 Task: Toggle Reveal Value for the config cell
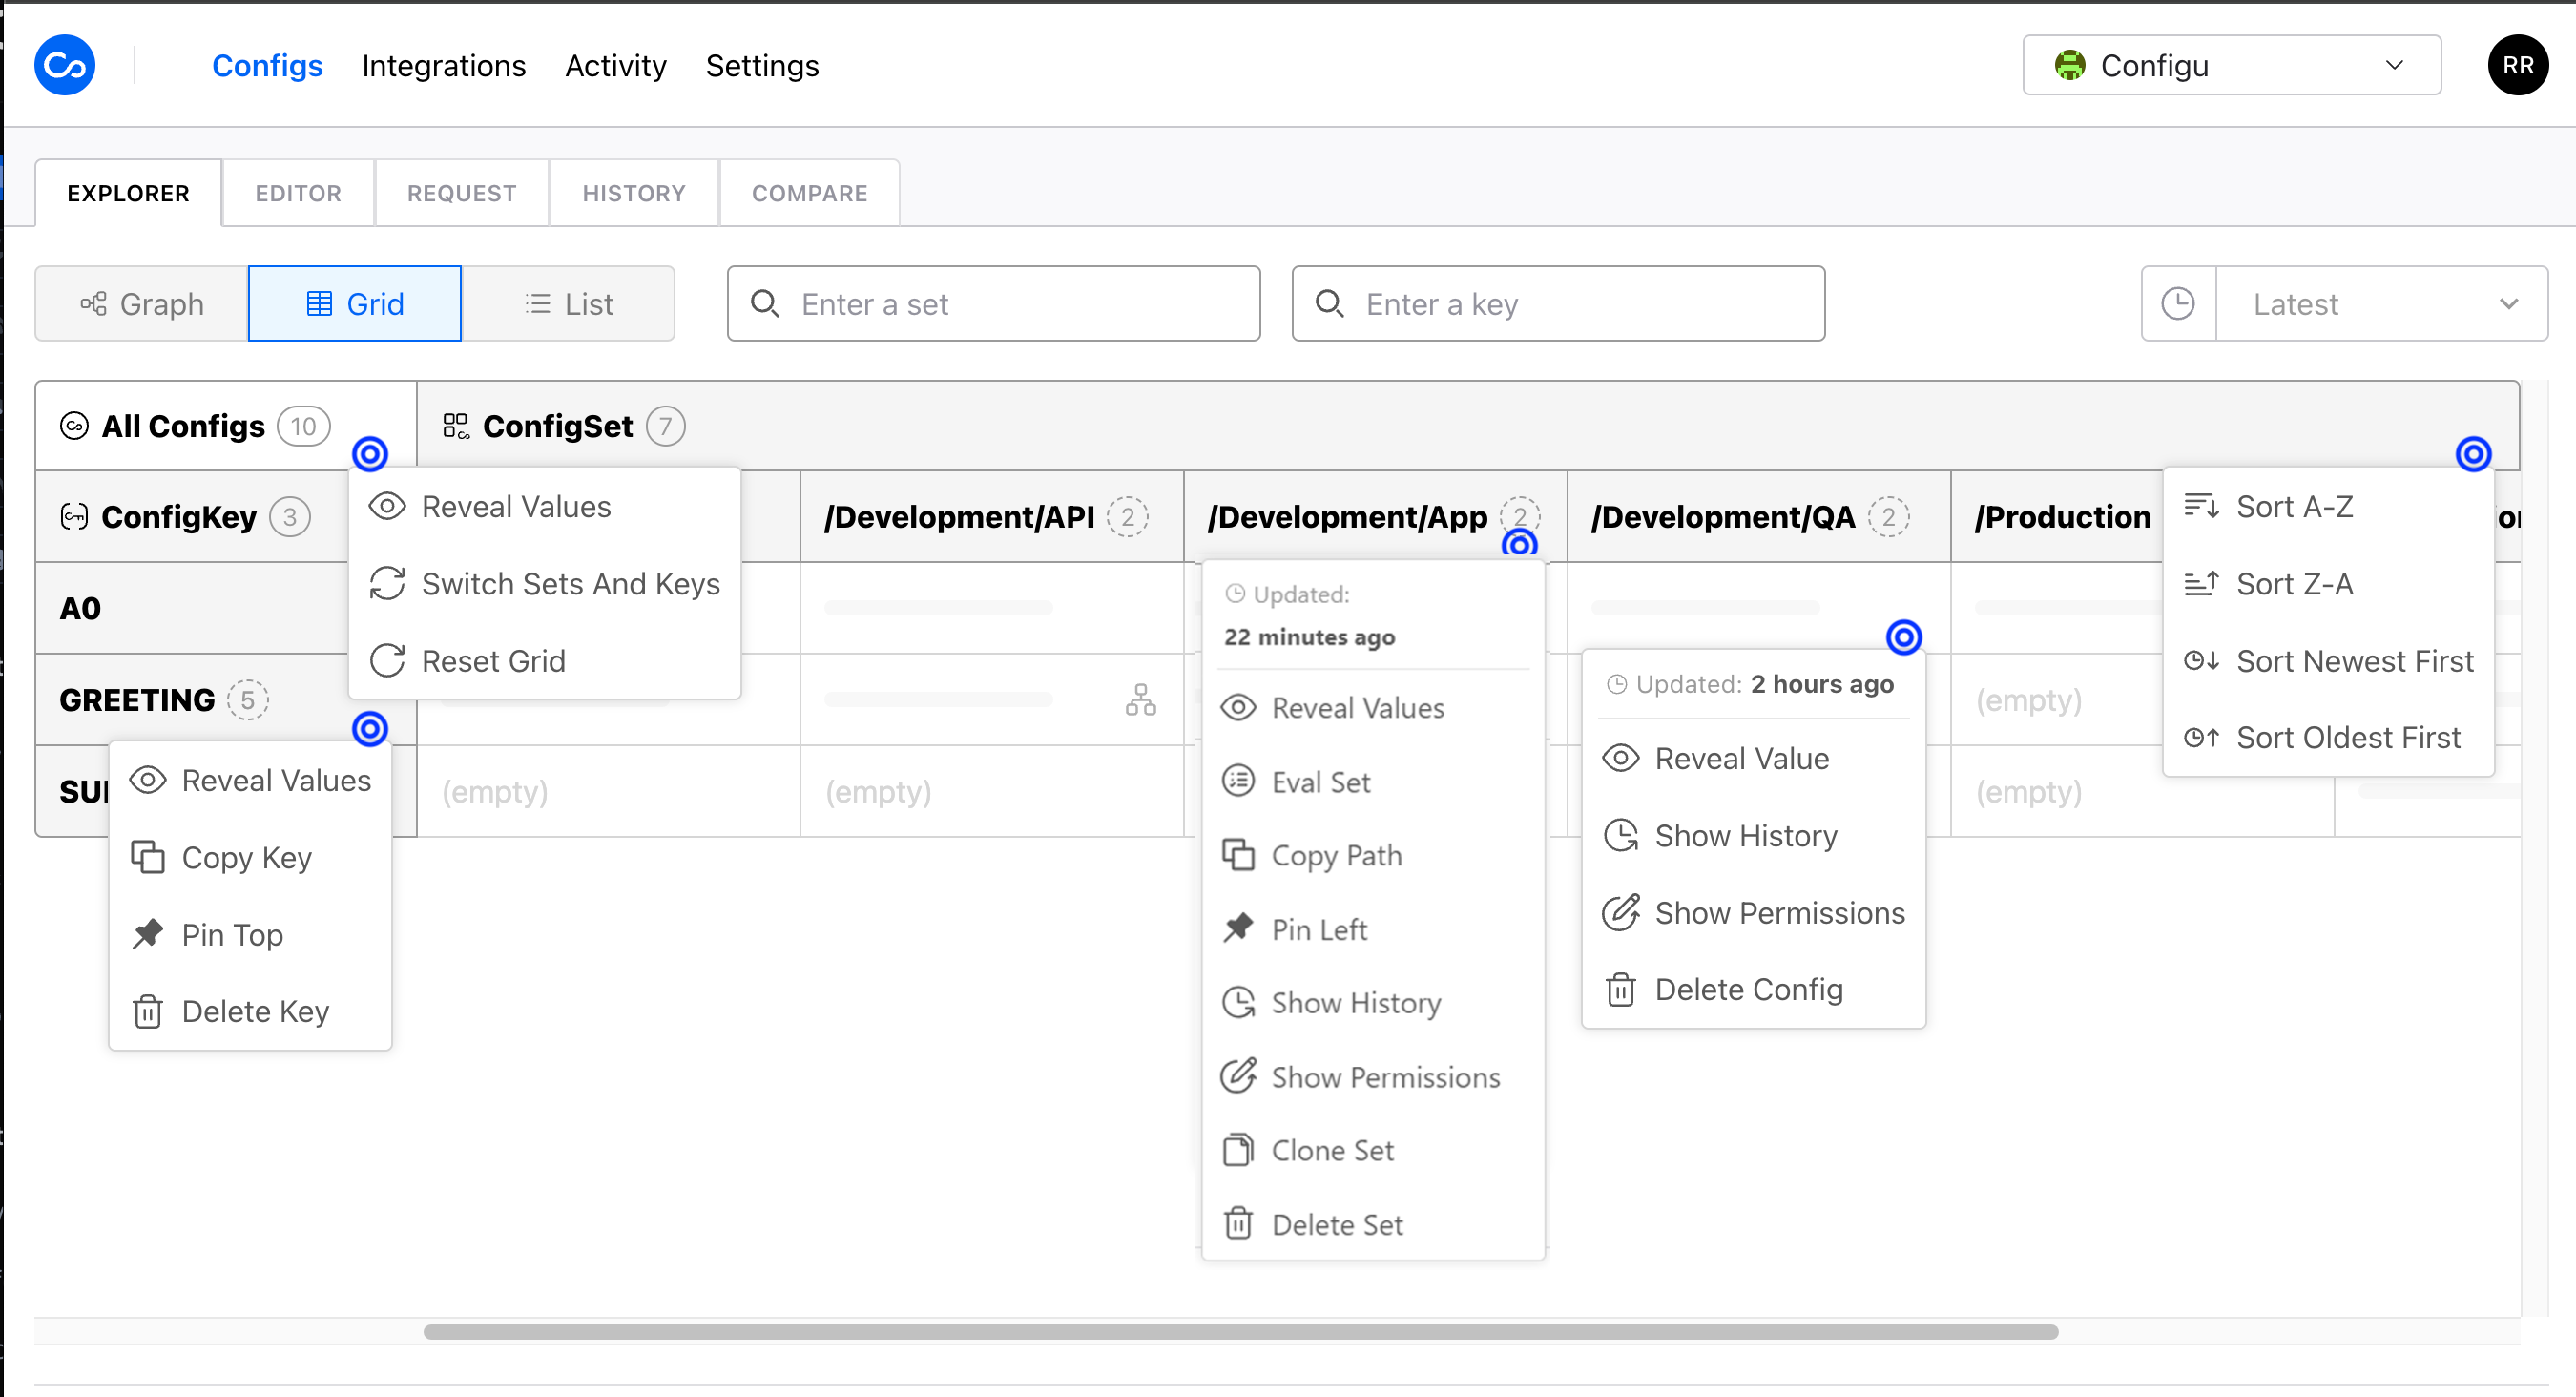[1741, 759]
